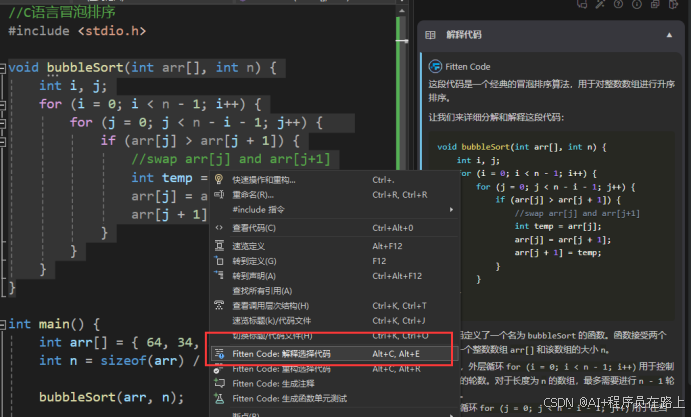Image resolution: width=692 pixels, height=417 pixels.
Task: Expand the #include 指令 submenu arrow
Action: [451, 209]
